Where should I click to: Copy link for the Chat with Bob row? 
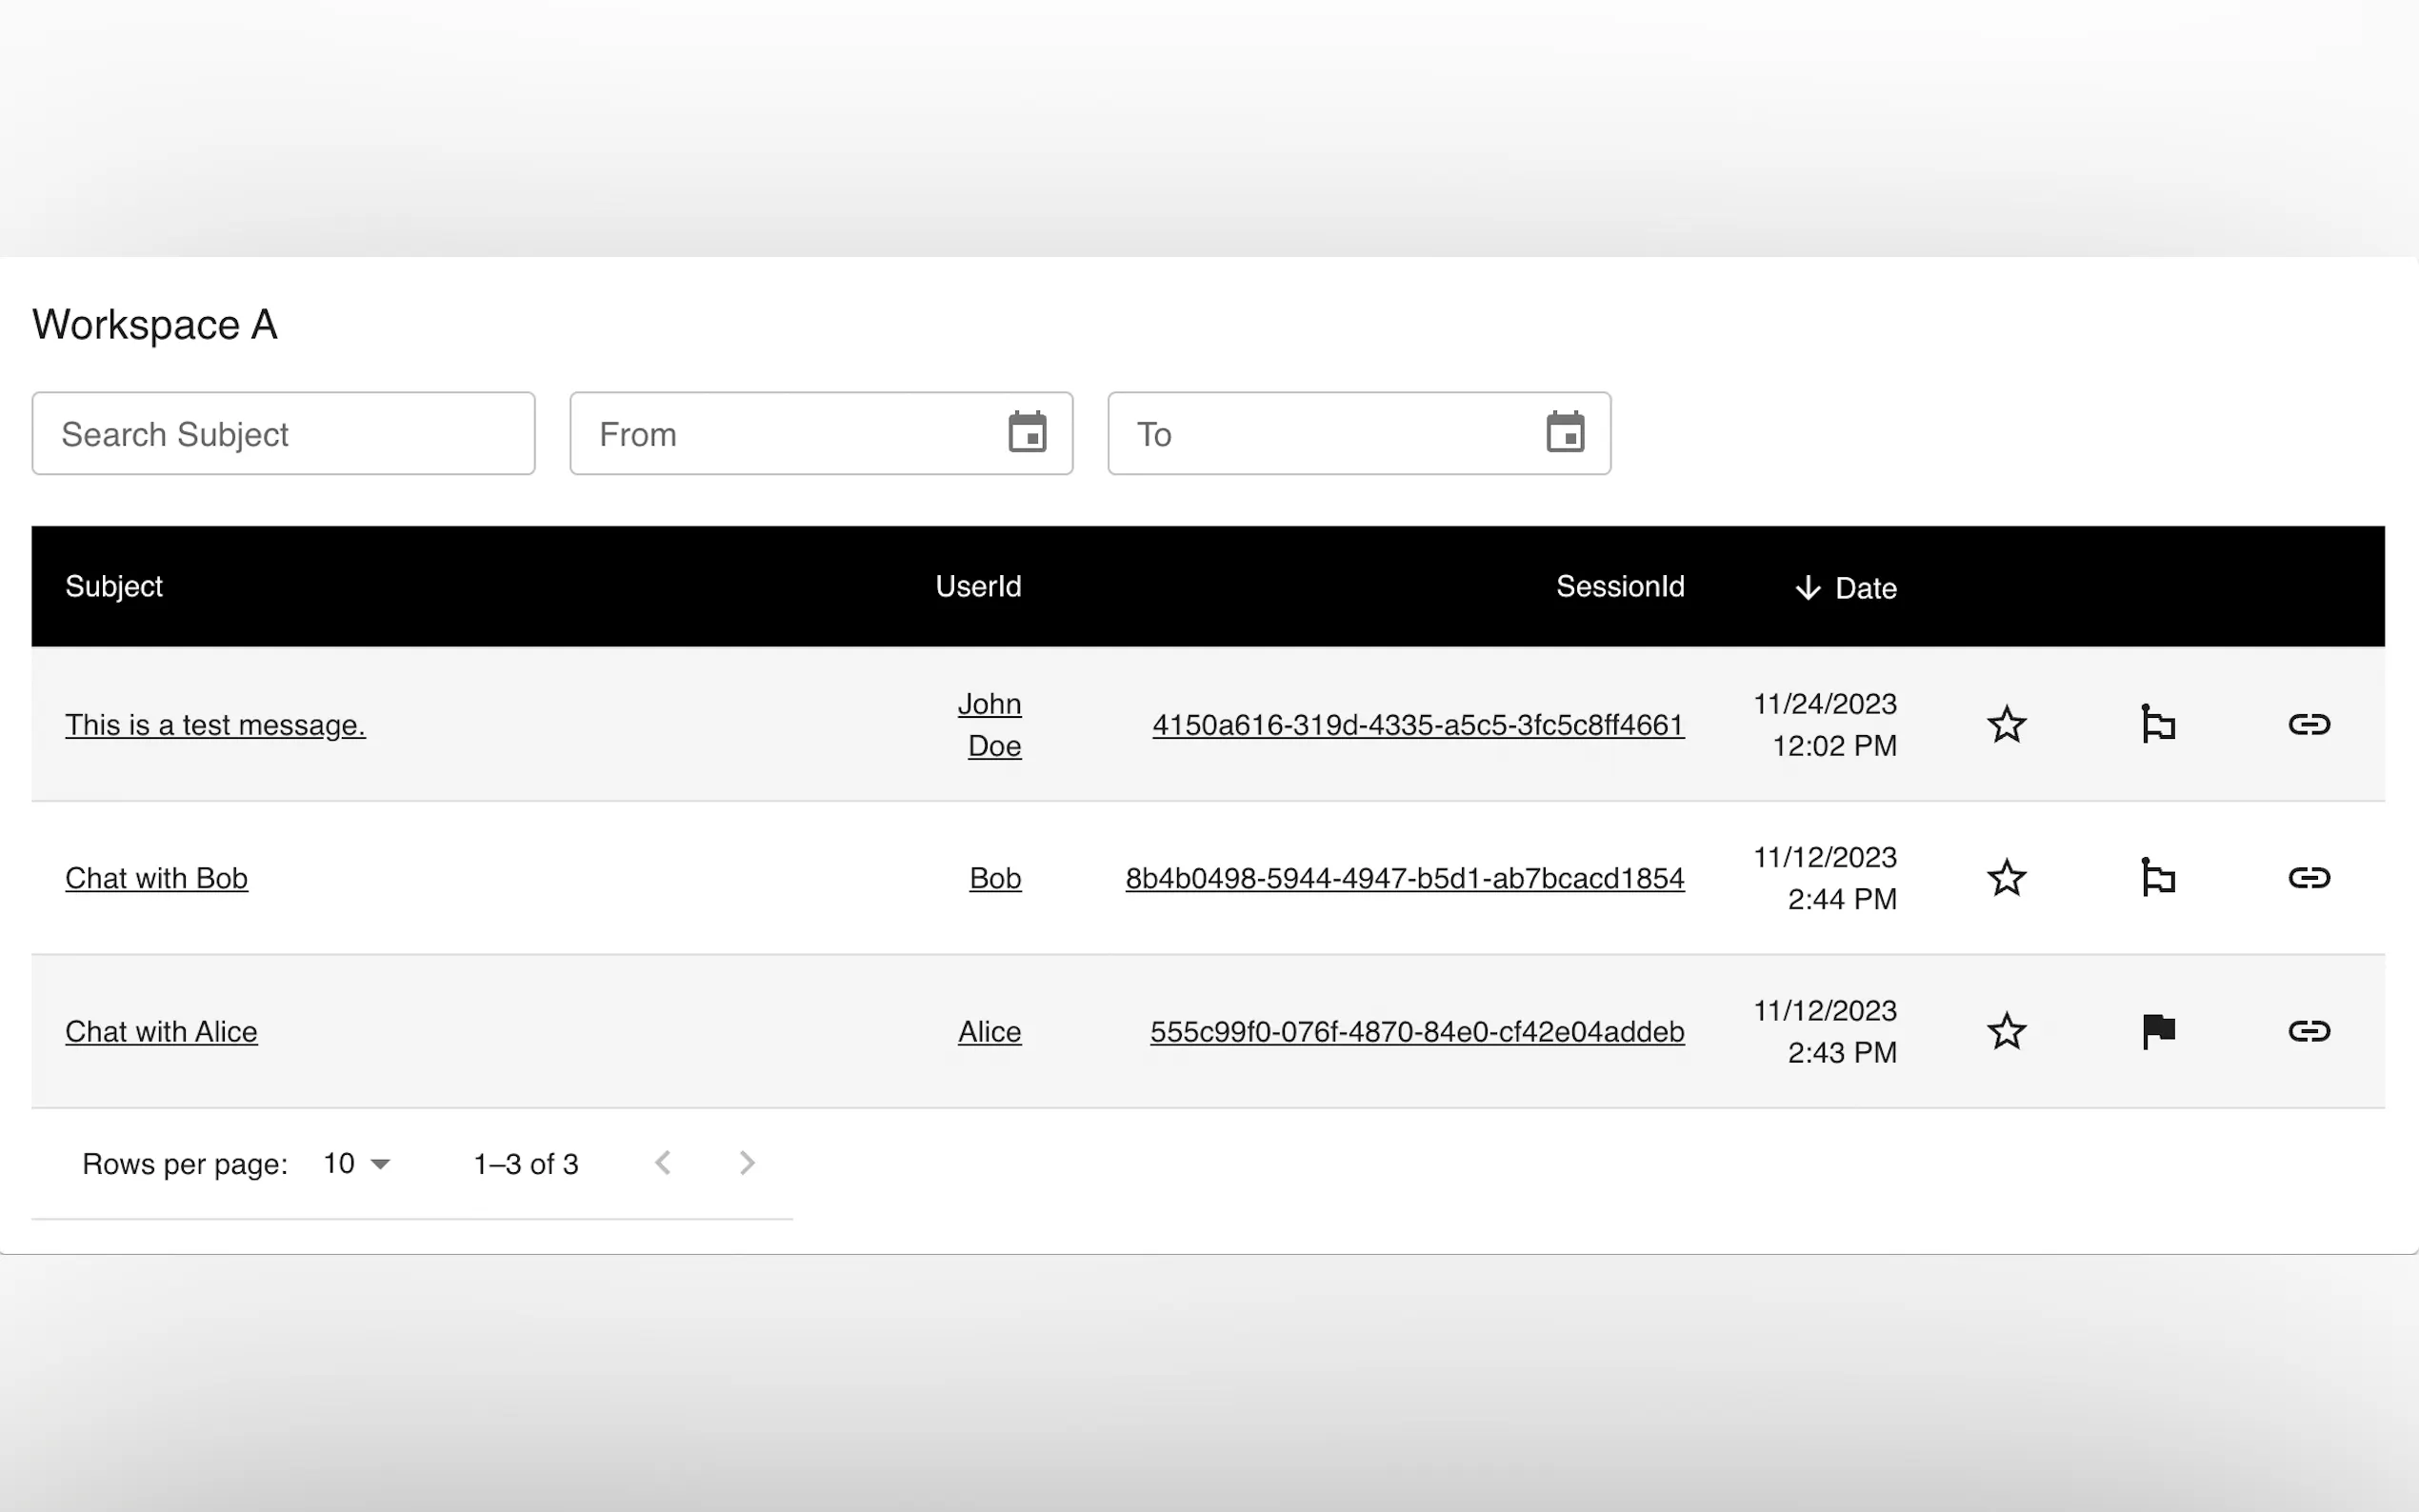(x=2309, y=877)
